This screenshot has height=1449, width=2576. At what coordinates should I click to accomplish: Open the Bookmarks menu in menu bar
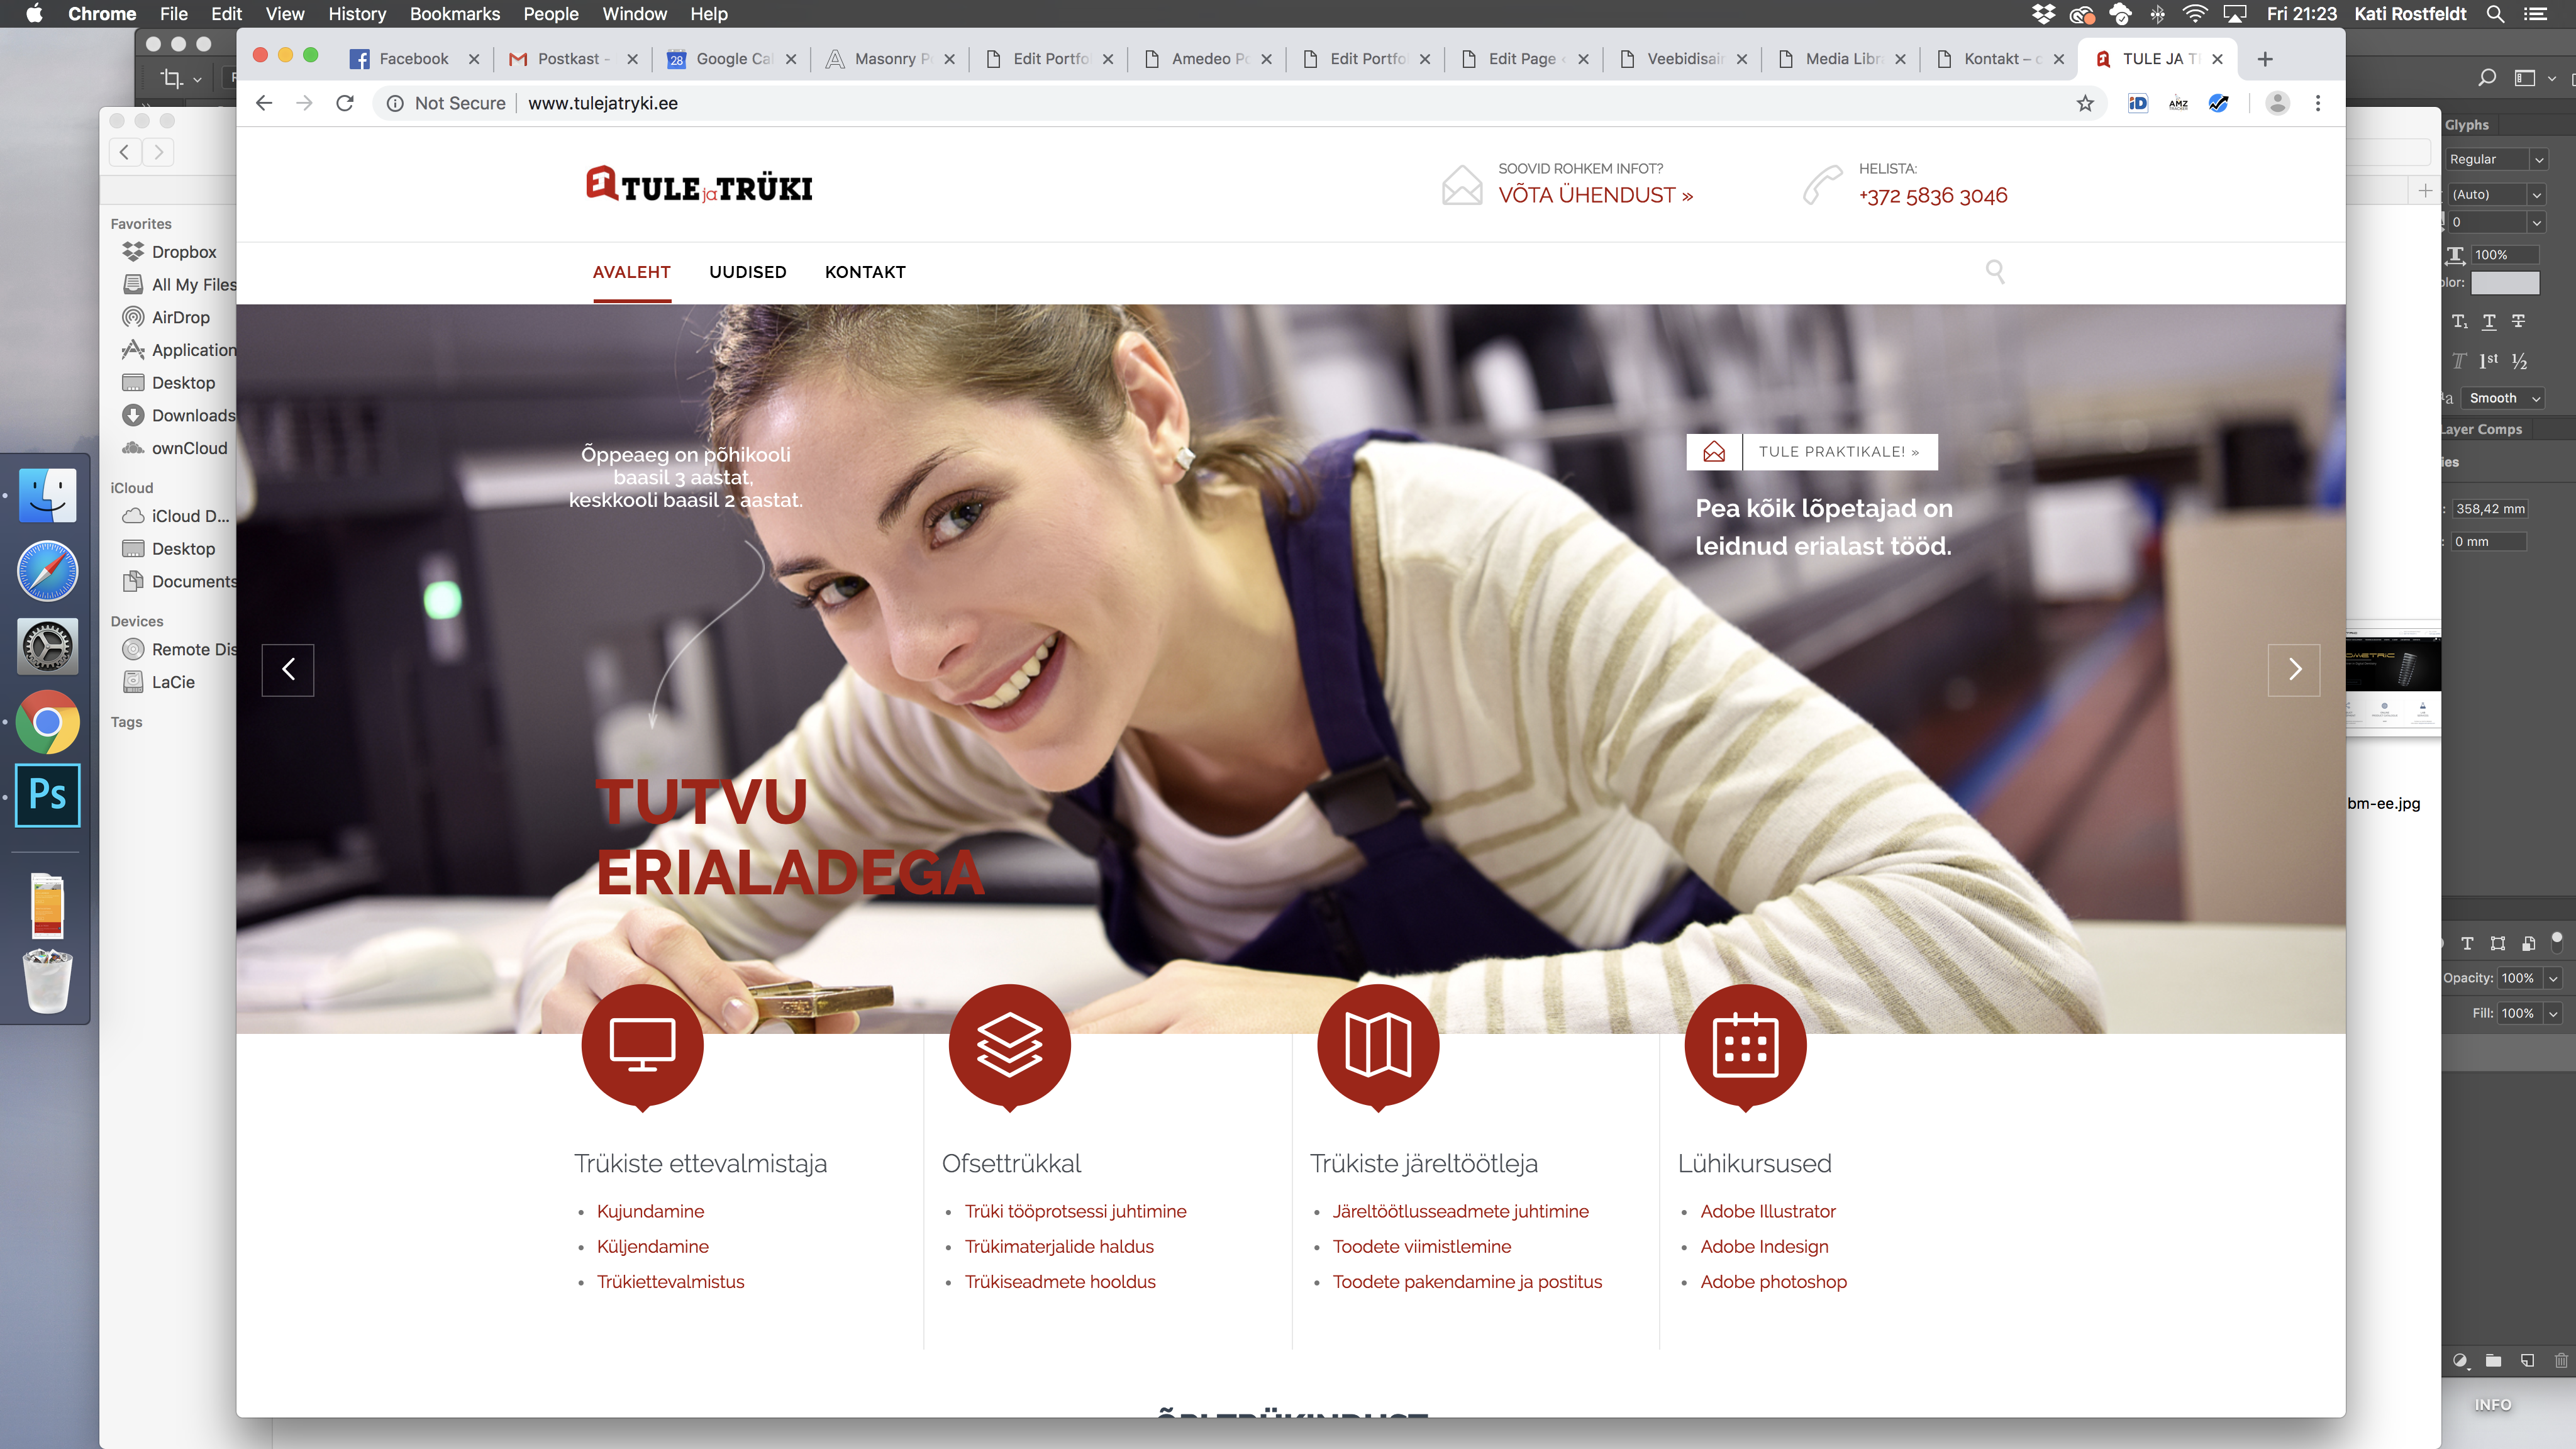coord(454,14)
